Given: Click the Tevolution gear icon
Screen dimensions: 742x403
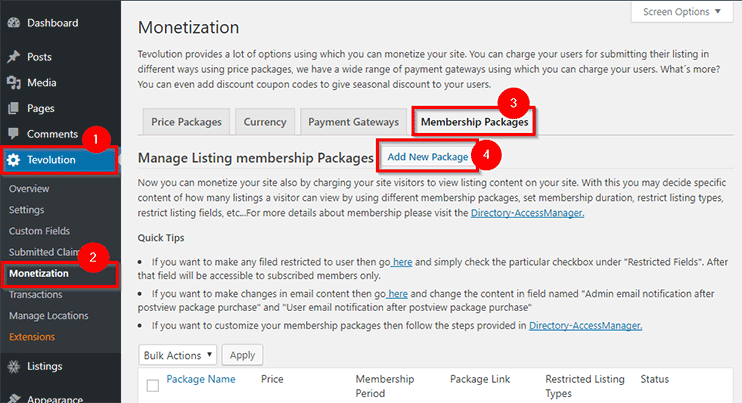Looking at the screenshot, I should tap(14, 160).
